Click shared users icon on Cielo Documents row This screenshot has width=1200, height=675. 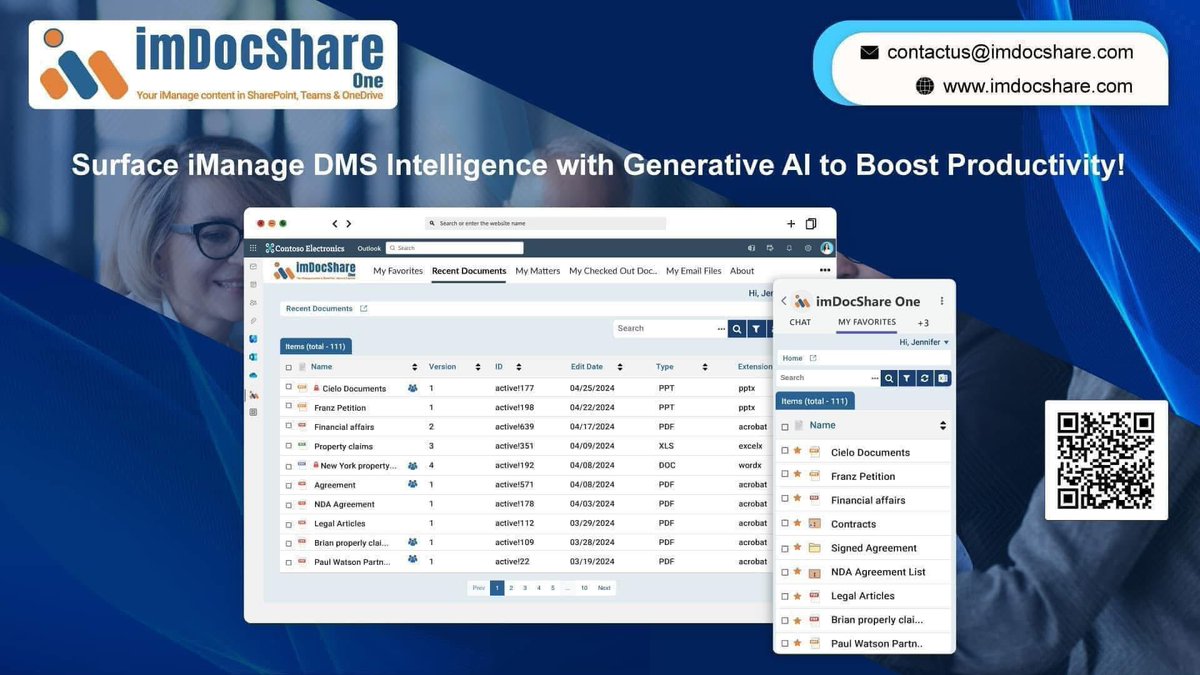point(413,388)
